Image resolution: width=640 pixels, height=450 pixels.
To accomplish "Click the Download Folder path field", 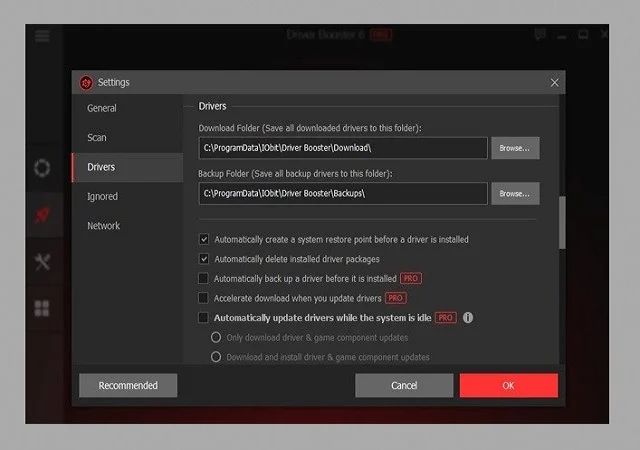I will tap(343, 148).
